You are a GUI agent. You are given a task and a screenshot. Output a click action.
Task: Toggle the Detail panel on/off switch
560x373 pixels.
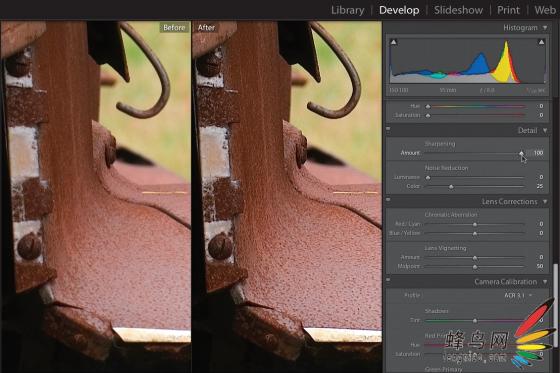pyautogui.click(x=388, y=129)
